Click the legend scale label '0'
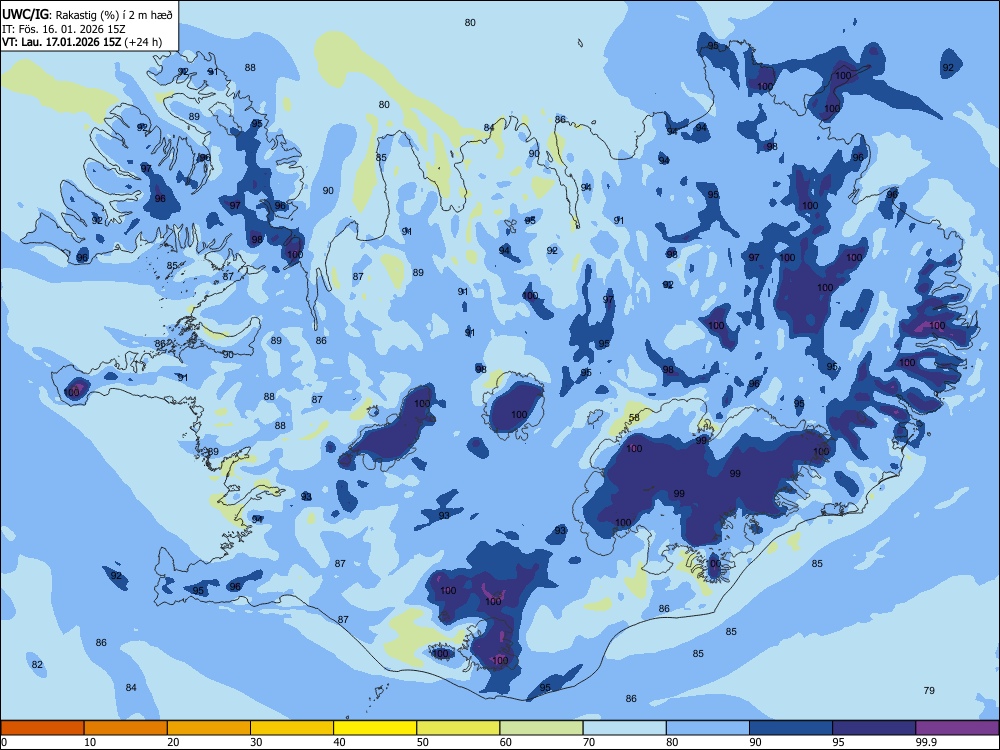Viewport: 1000px width, 750px height. (x=4, y=742)
